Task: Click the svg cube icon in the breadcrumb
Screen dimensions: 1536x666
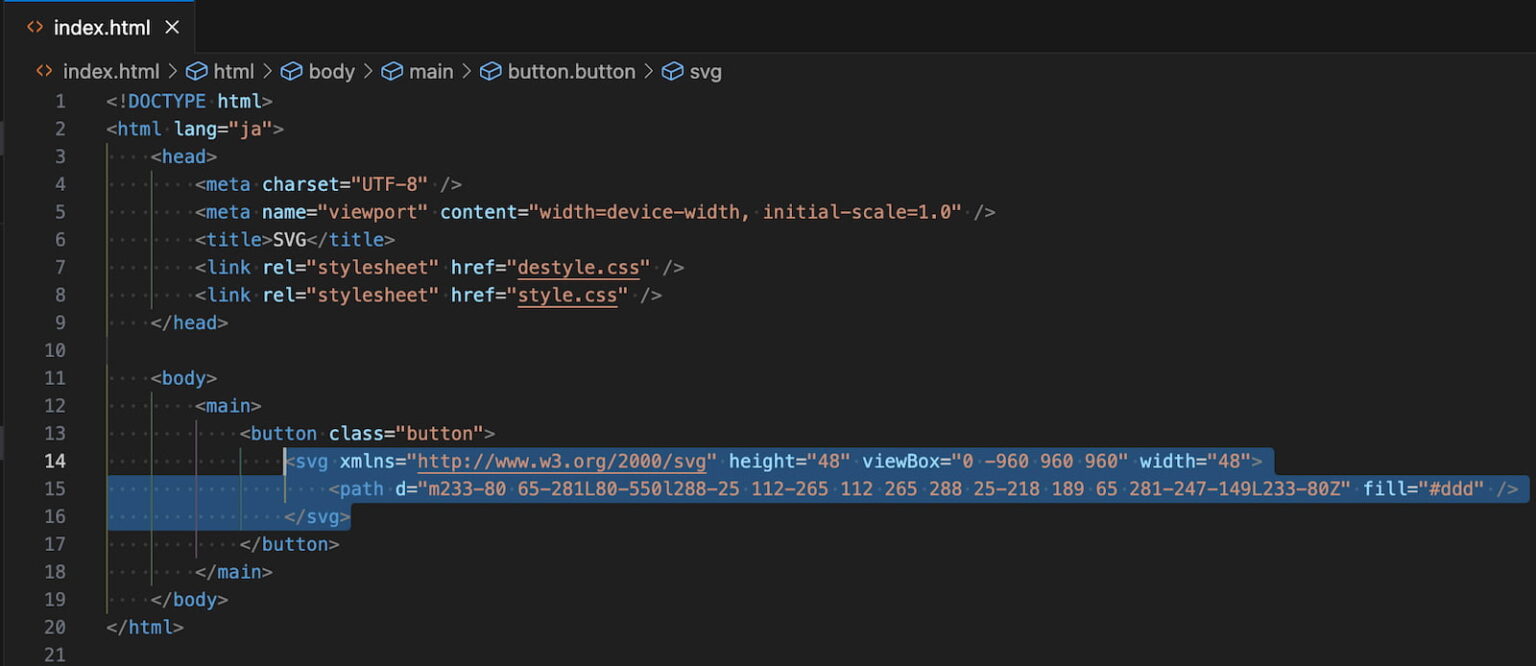Action: point(672,71)
